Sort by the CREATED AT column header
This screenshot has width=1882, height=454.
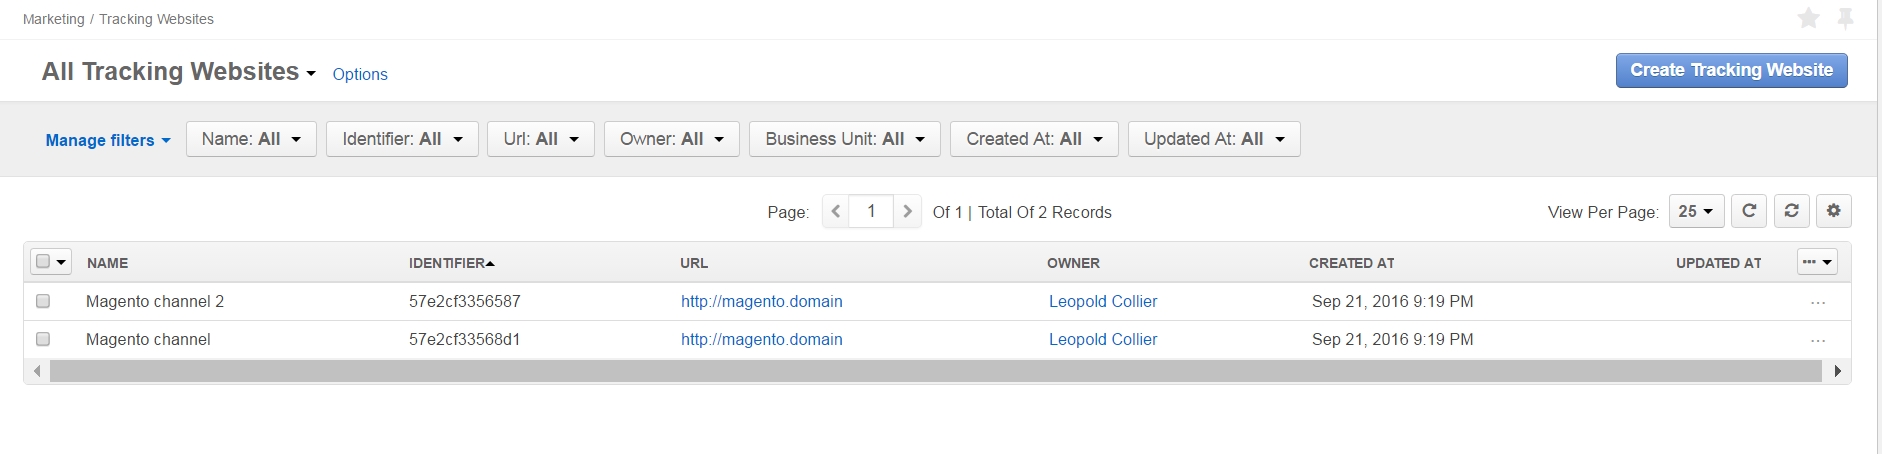click(1351, 263)
